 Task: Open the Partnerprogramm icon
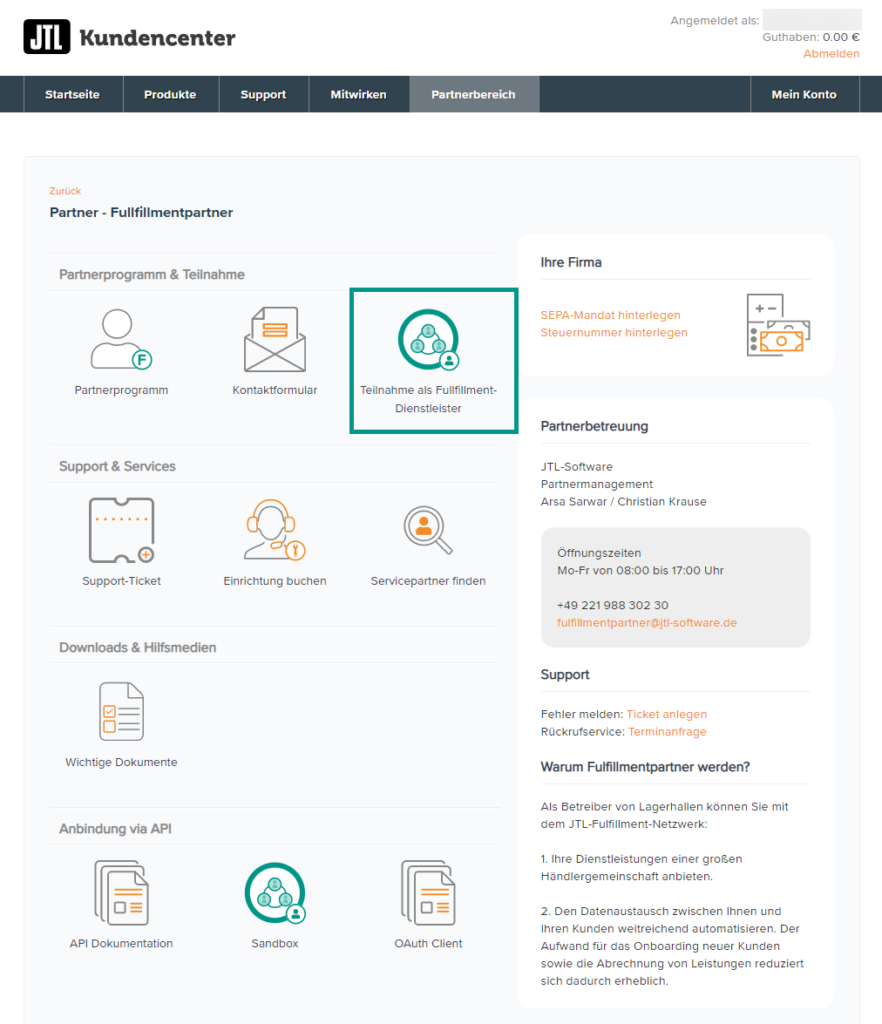coord(121,340)
